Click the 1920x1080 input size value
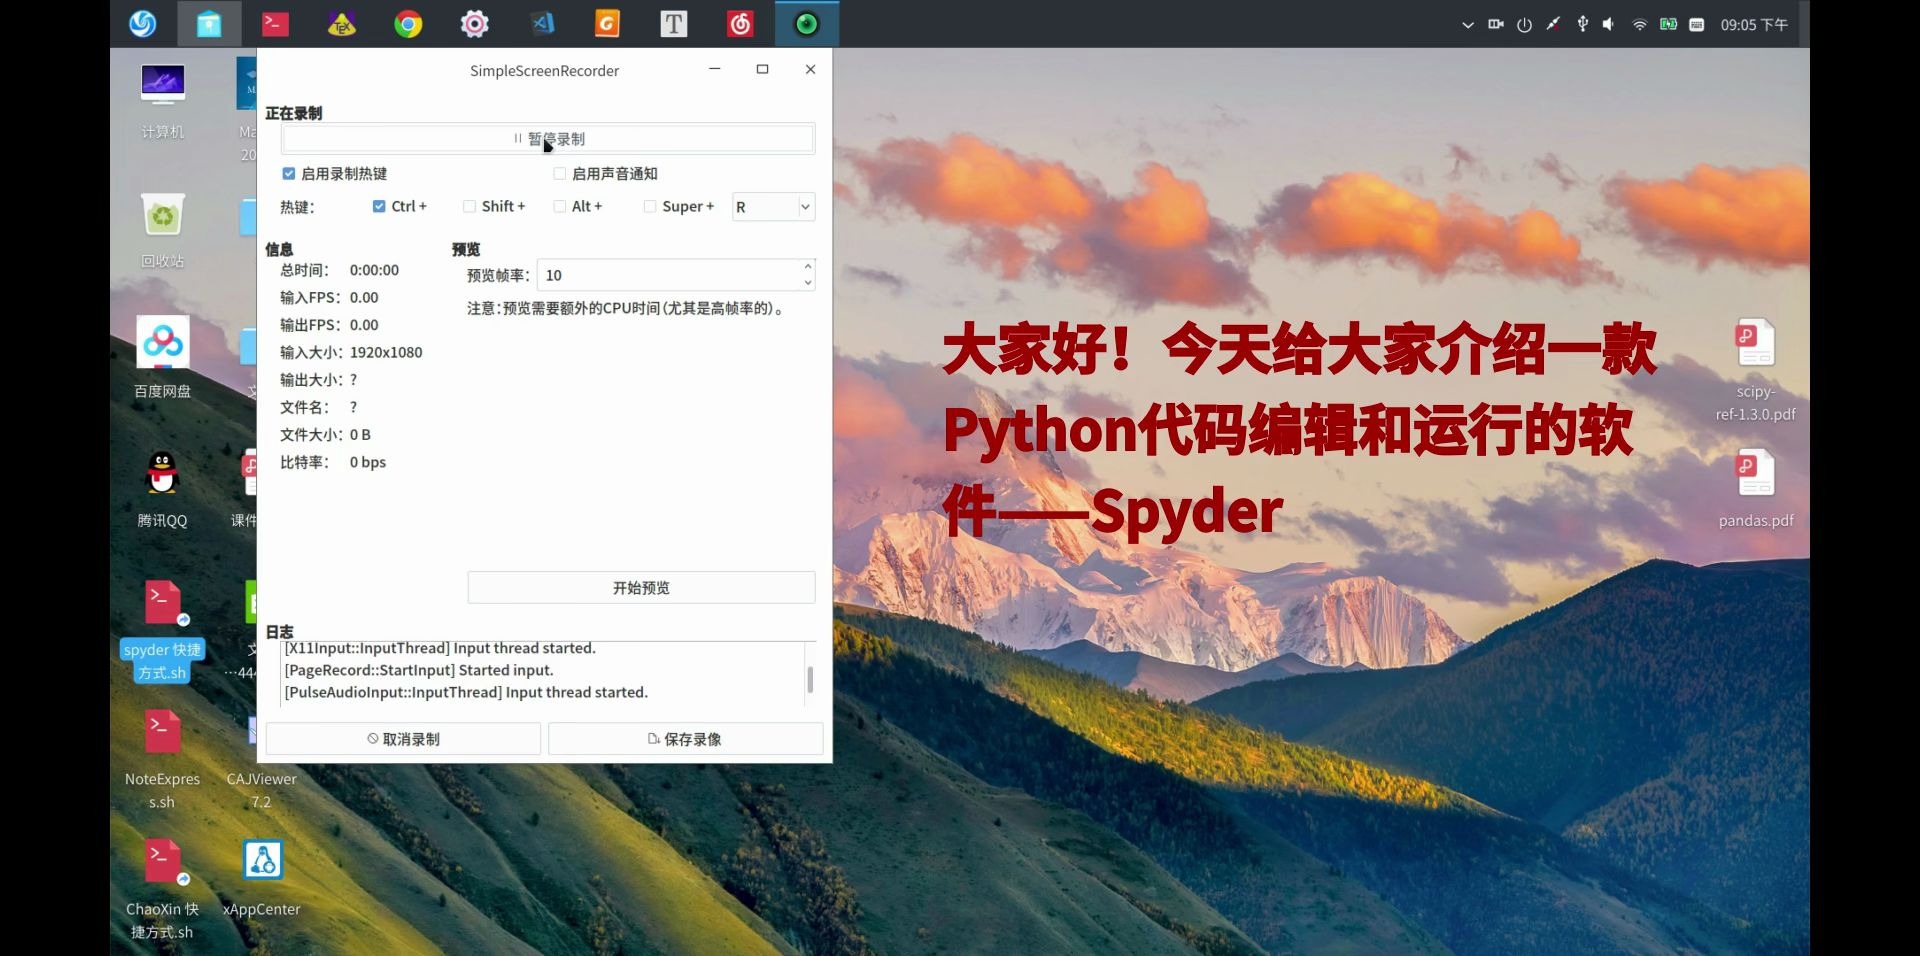Screen dimensions: 1920x956 386,352
